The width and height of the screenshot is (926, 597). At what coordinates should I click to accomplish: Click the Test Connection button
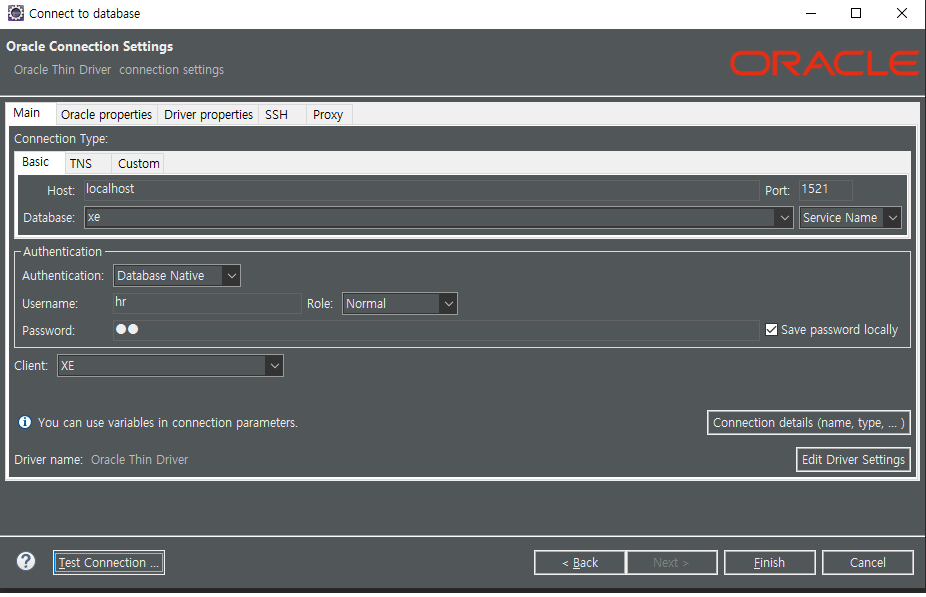coord(109,563)
